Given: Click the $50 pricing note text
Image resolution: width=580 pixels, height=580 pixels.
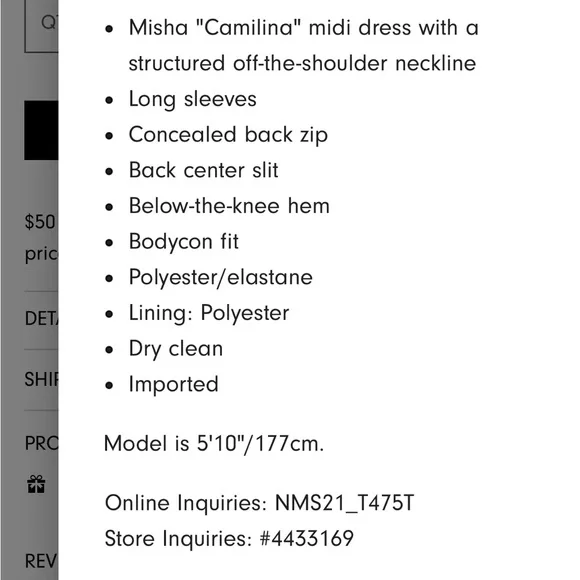Looking at the screenshot, I should [x=41, y=237].
